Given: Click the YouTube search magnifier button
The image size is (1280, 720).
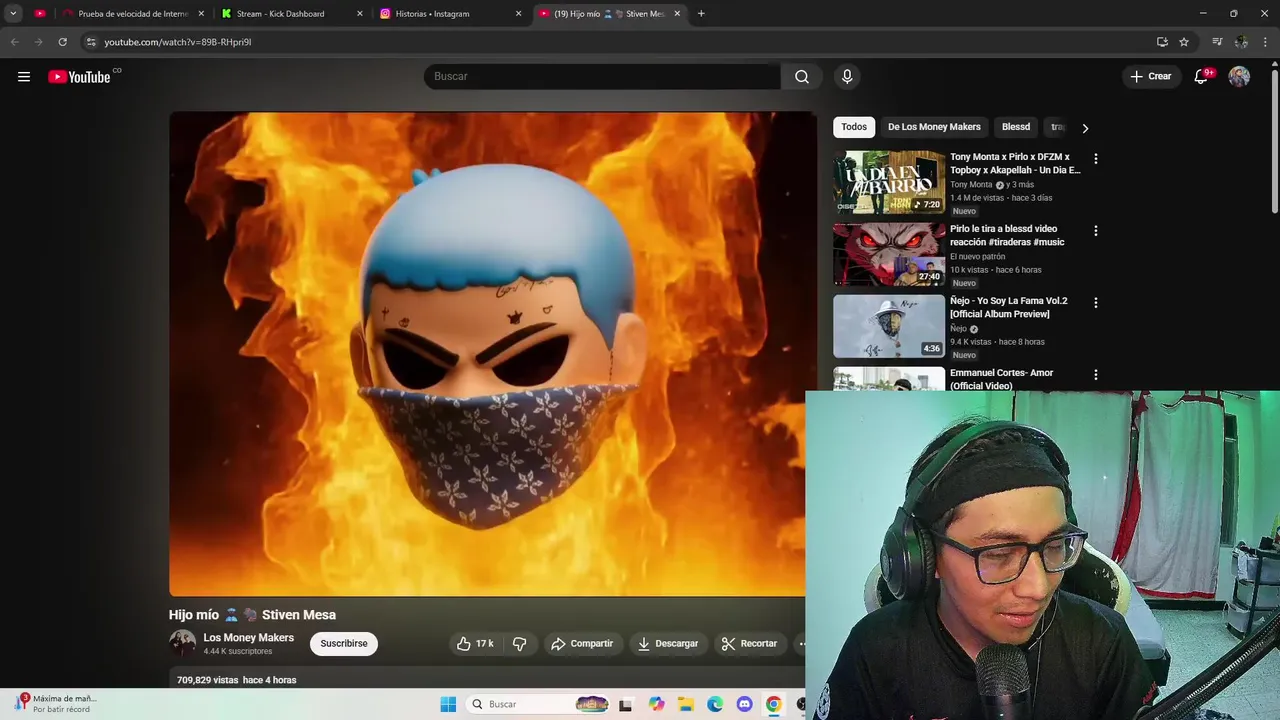Looking at the screenshot, I should [x=802, y=77].
